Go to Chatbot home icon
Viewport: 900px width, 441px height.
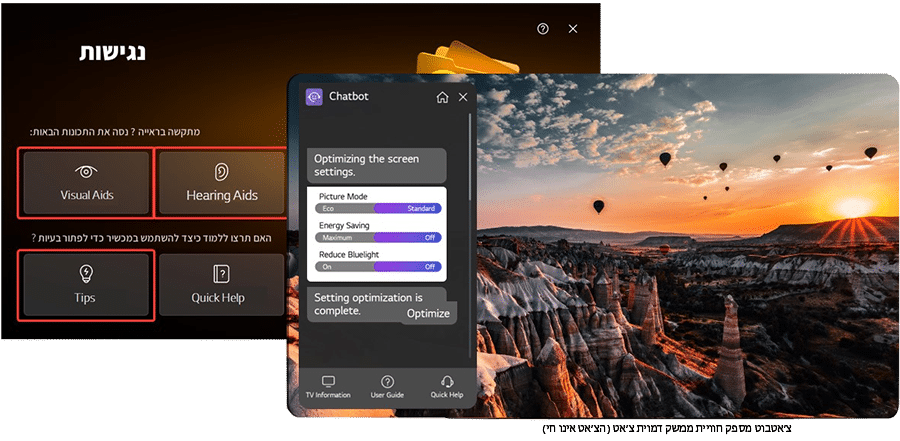(442, 97)
